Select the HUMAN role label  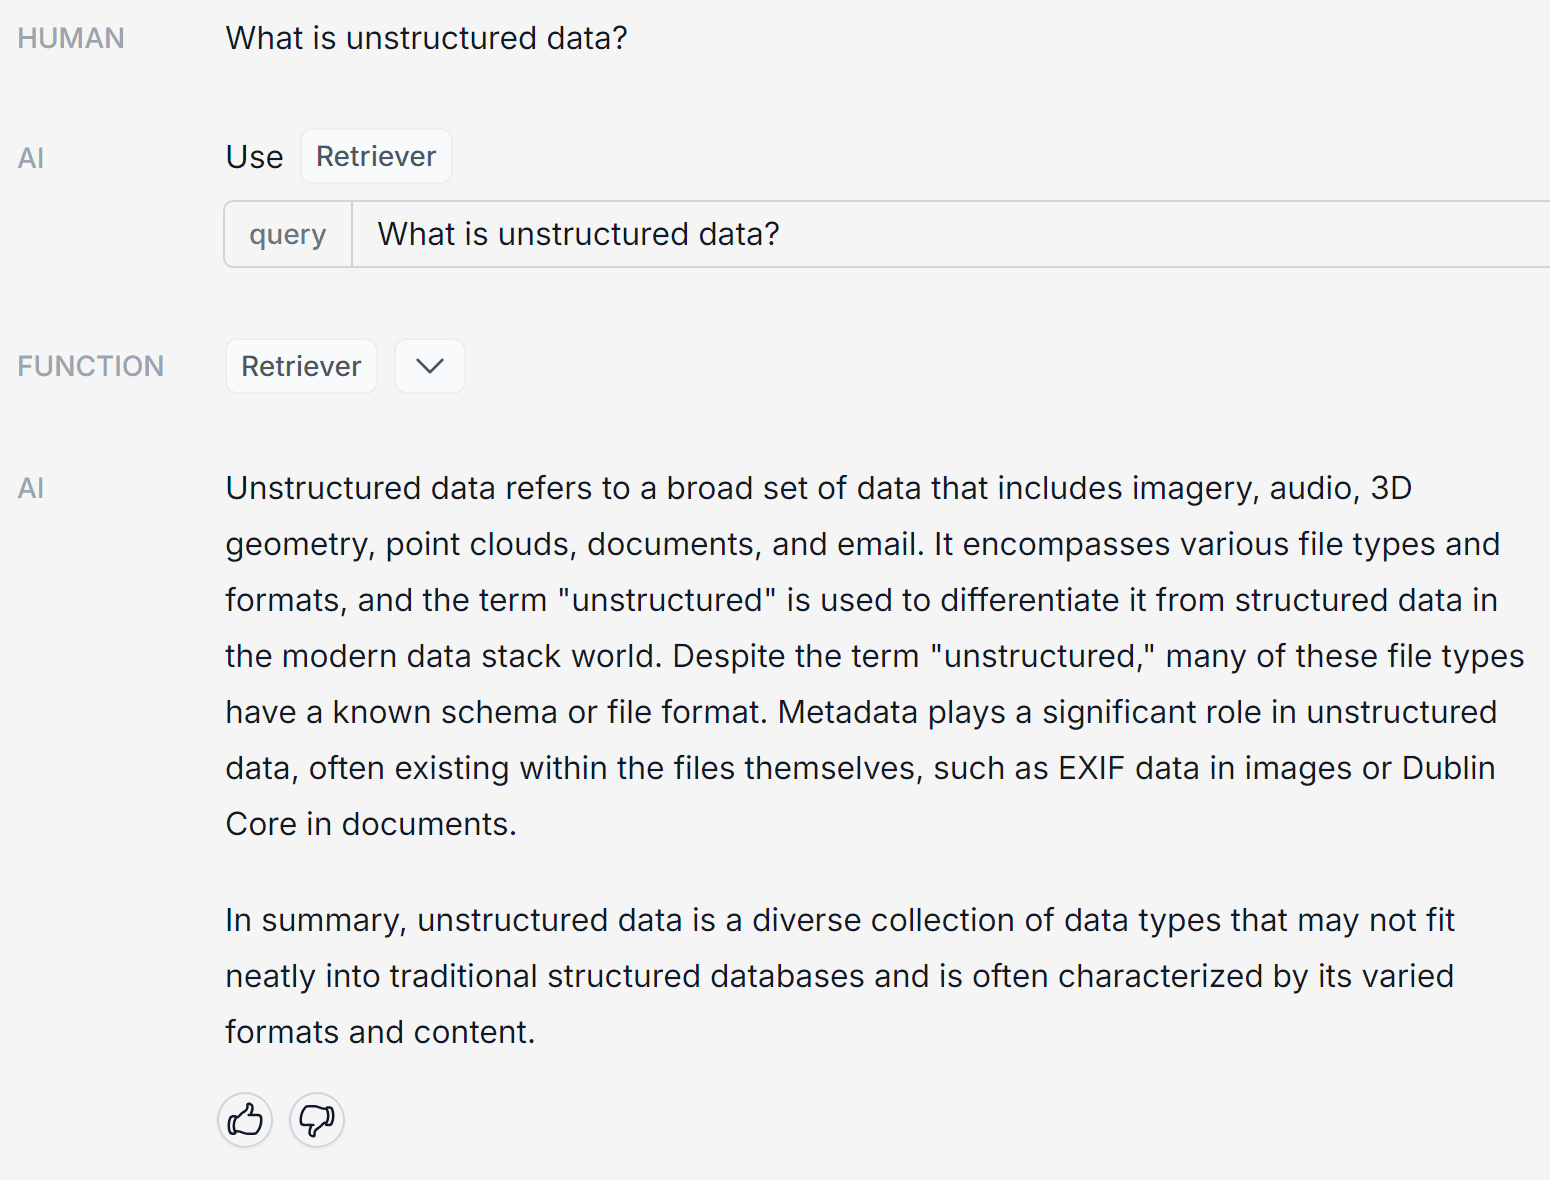[x=71, y=38]
